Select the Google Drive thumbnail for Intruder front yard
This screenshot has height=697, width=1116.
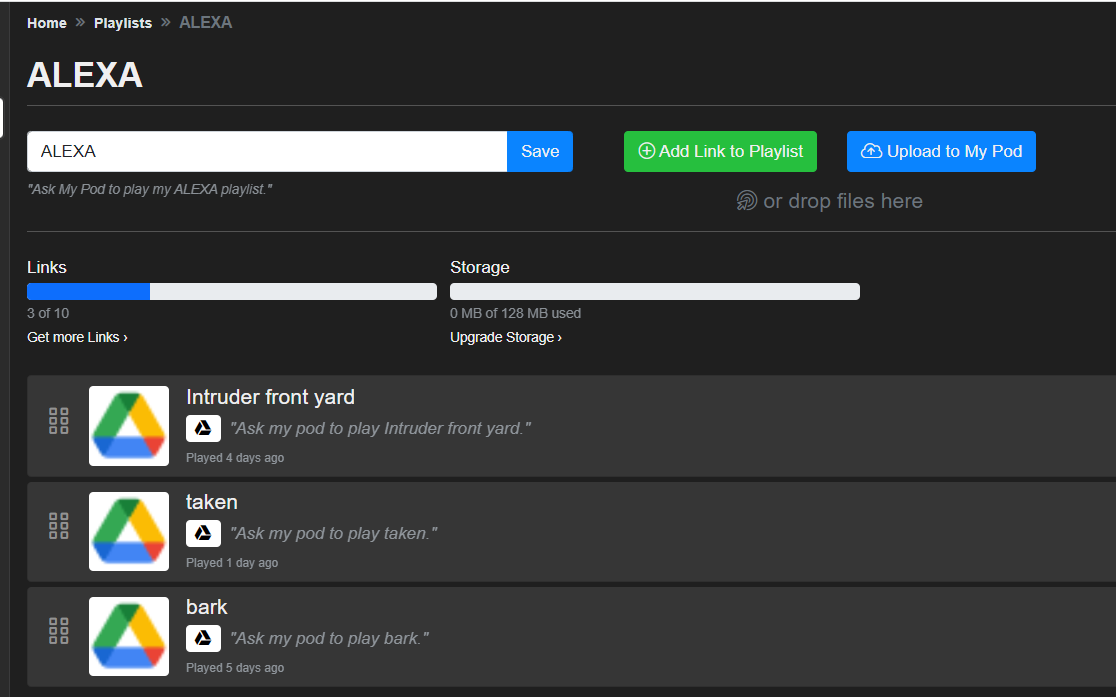(x=129, y=426)
